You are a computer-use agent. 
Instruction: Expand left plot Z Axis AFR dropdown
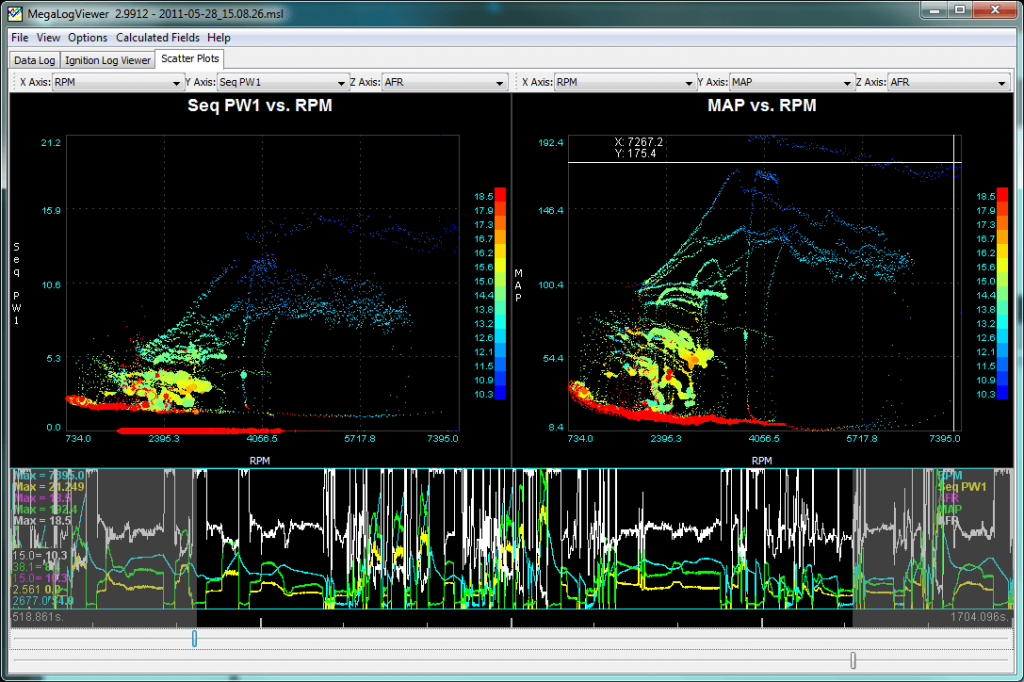click(444, 83)
